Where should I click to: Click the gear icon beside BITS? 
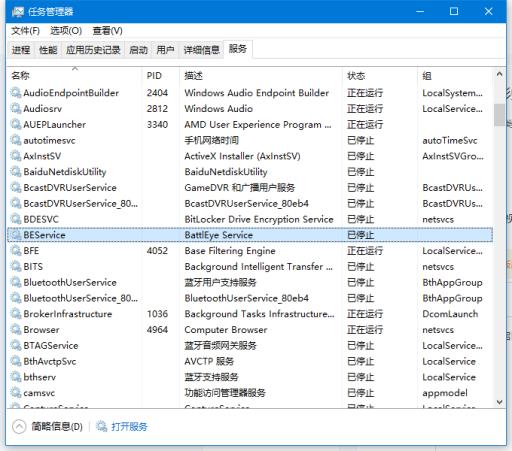(x=16, y=266)
